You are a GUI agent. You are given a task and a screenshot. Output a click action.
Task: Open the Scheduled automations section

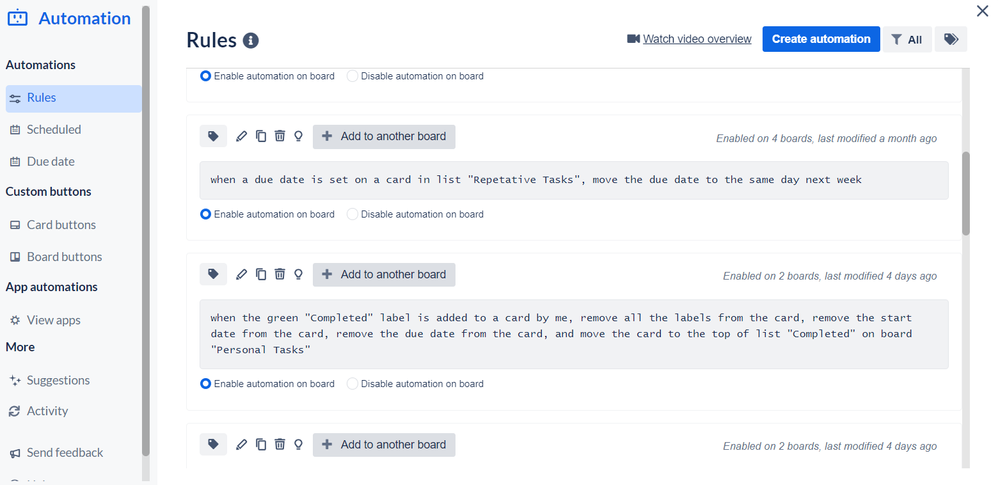[53, 129]
